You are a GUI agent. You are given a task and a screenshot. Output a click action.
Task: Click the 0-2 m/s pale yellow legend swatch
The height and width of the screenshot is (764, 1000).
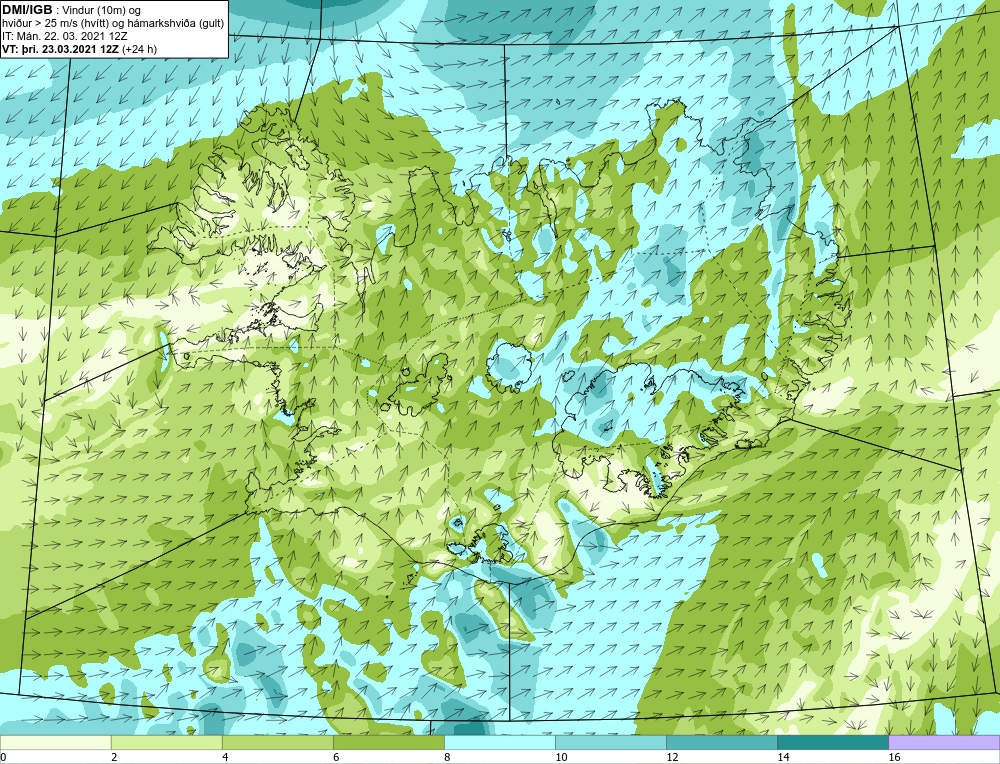click(x=55, y=742)
